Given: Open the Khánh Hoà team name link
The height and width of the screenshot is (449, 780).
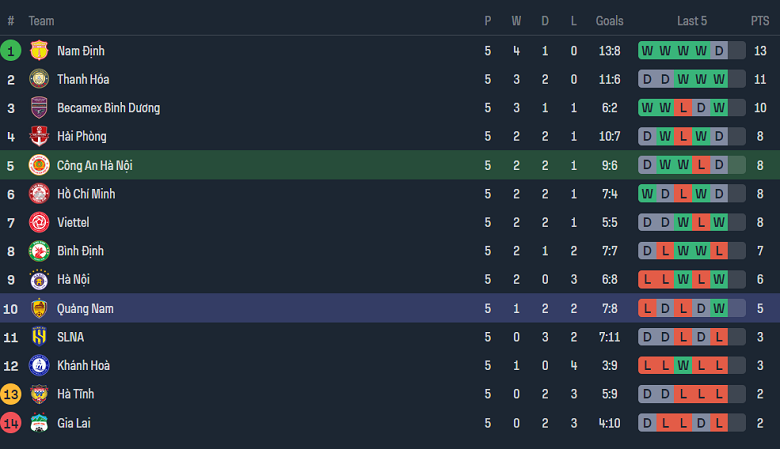Looking at the screenshot, I should (x=83, y=366).
